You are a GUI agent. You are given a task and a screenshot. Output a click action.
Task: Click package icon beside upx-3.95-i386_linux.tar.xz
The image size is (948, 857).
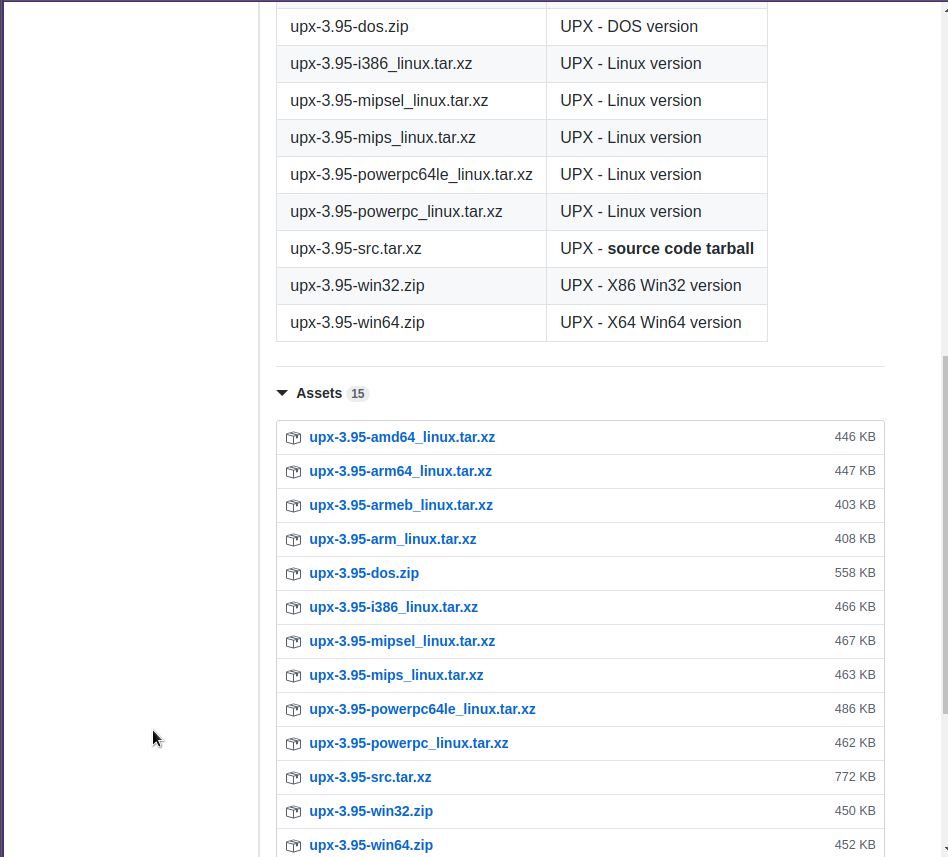click(293, 607)
